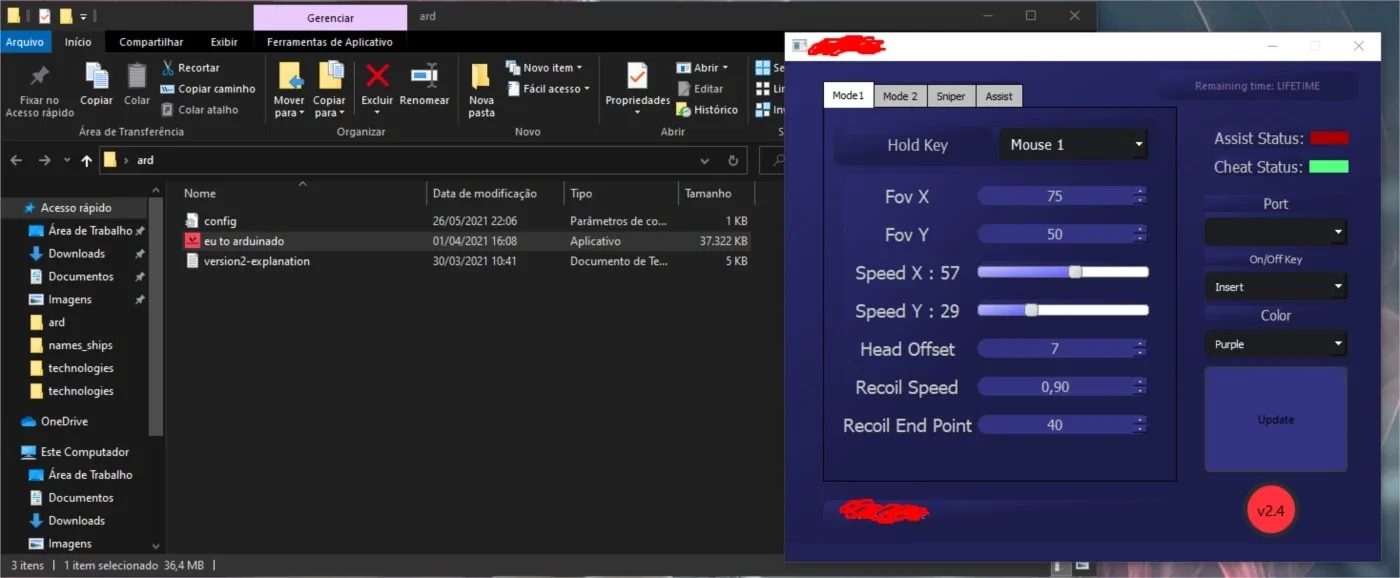Viewport: 1400px width, 578px height.
Task: Switch to the Assist tab
Action: click(x=999, y=96)
